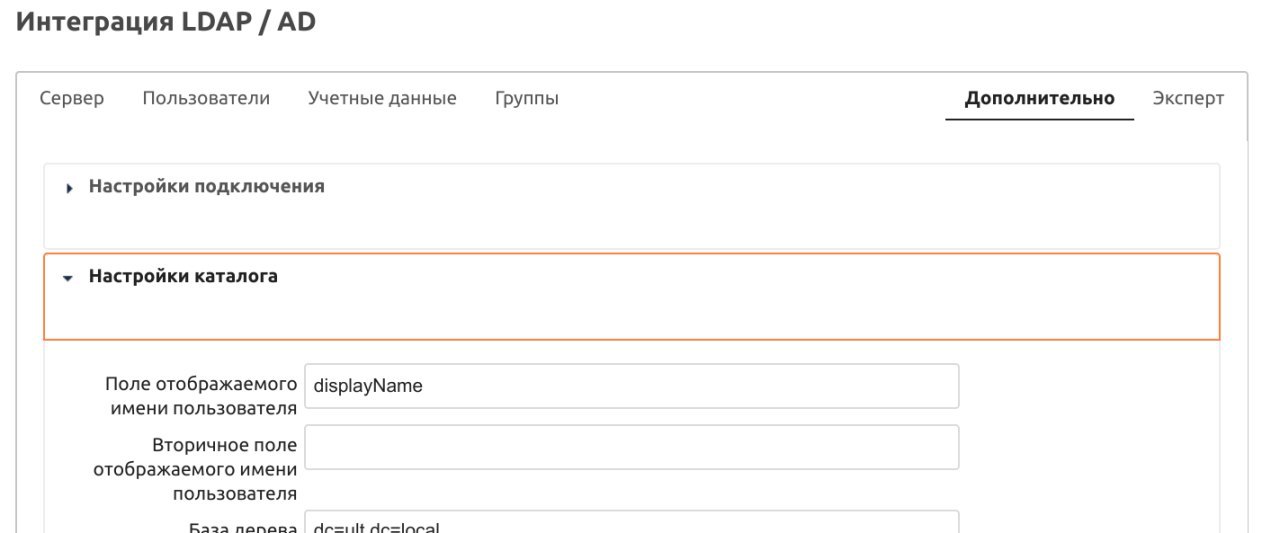Click the Поле отображаемого имени пользователя label

(201, 396)
